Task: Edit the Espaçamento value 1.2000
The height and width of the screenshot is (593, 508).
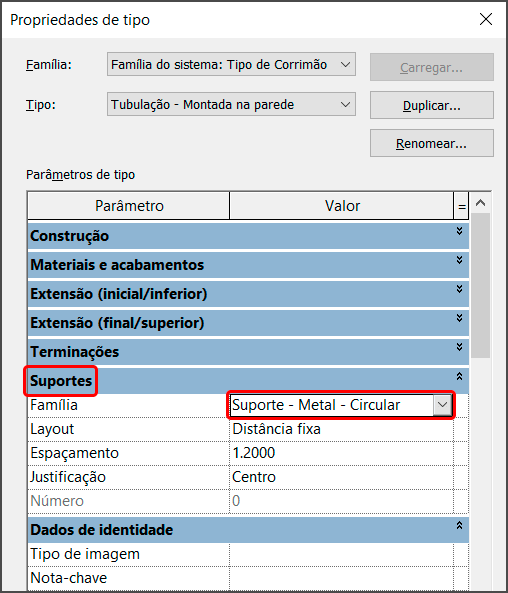Action: (x=341, y=453)
